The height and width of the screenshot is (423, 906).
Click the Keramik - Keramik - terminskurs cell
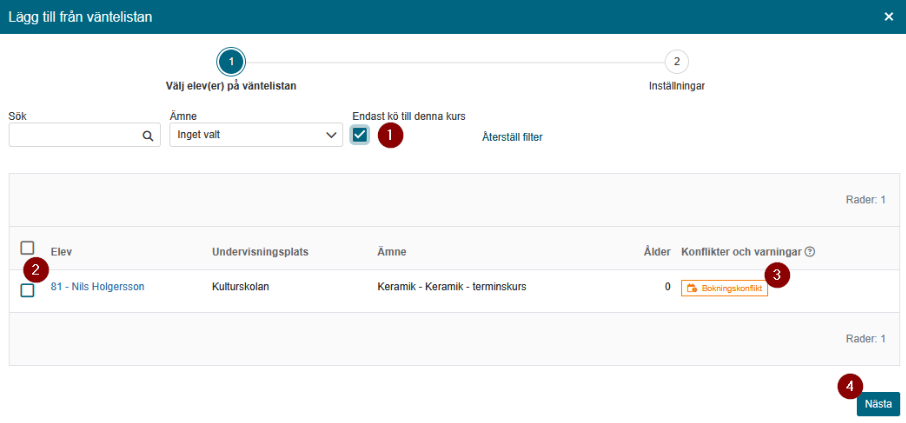(x=451, y=286)
